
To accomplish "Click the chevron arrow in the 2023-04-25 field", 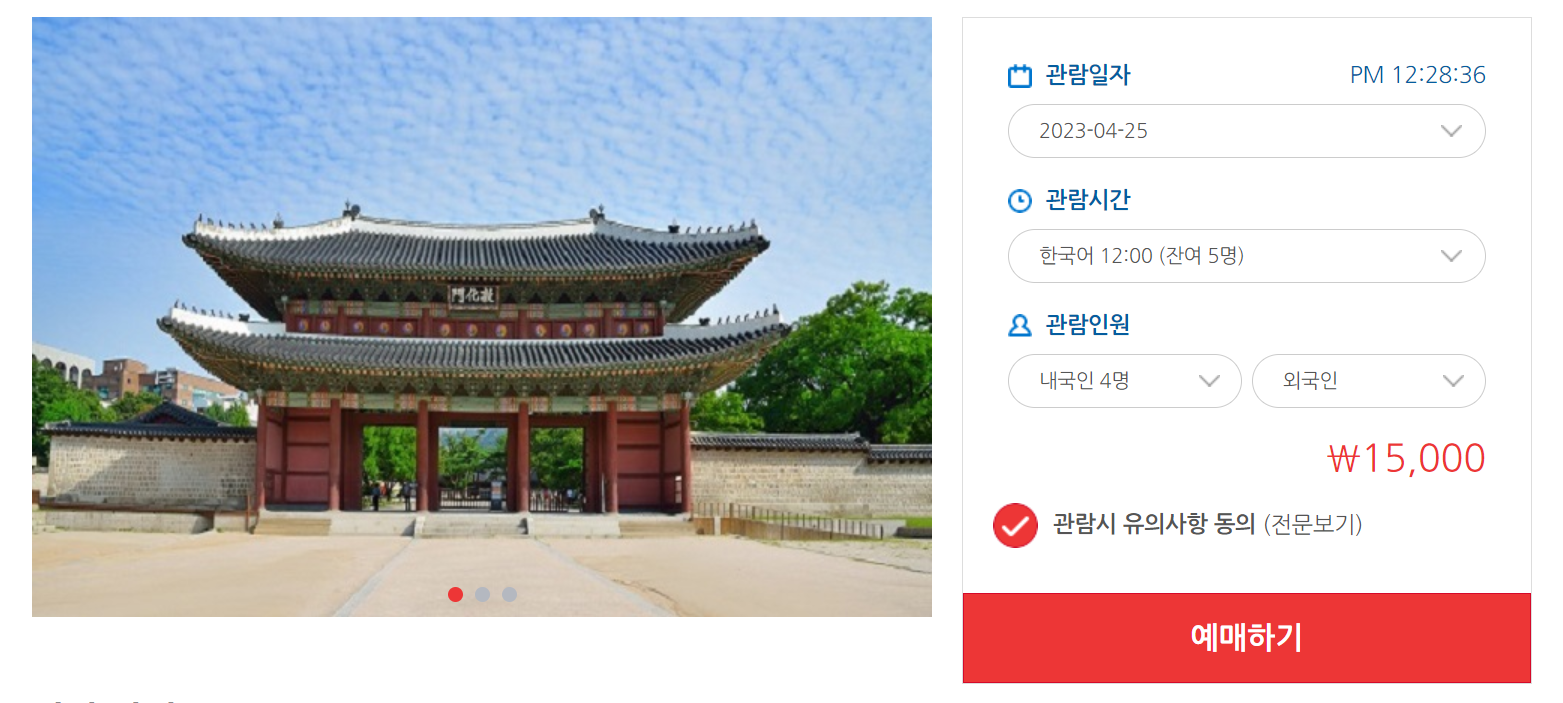I will coord(1452,131).
